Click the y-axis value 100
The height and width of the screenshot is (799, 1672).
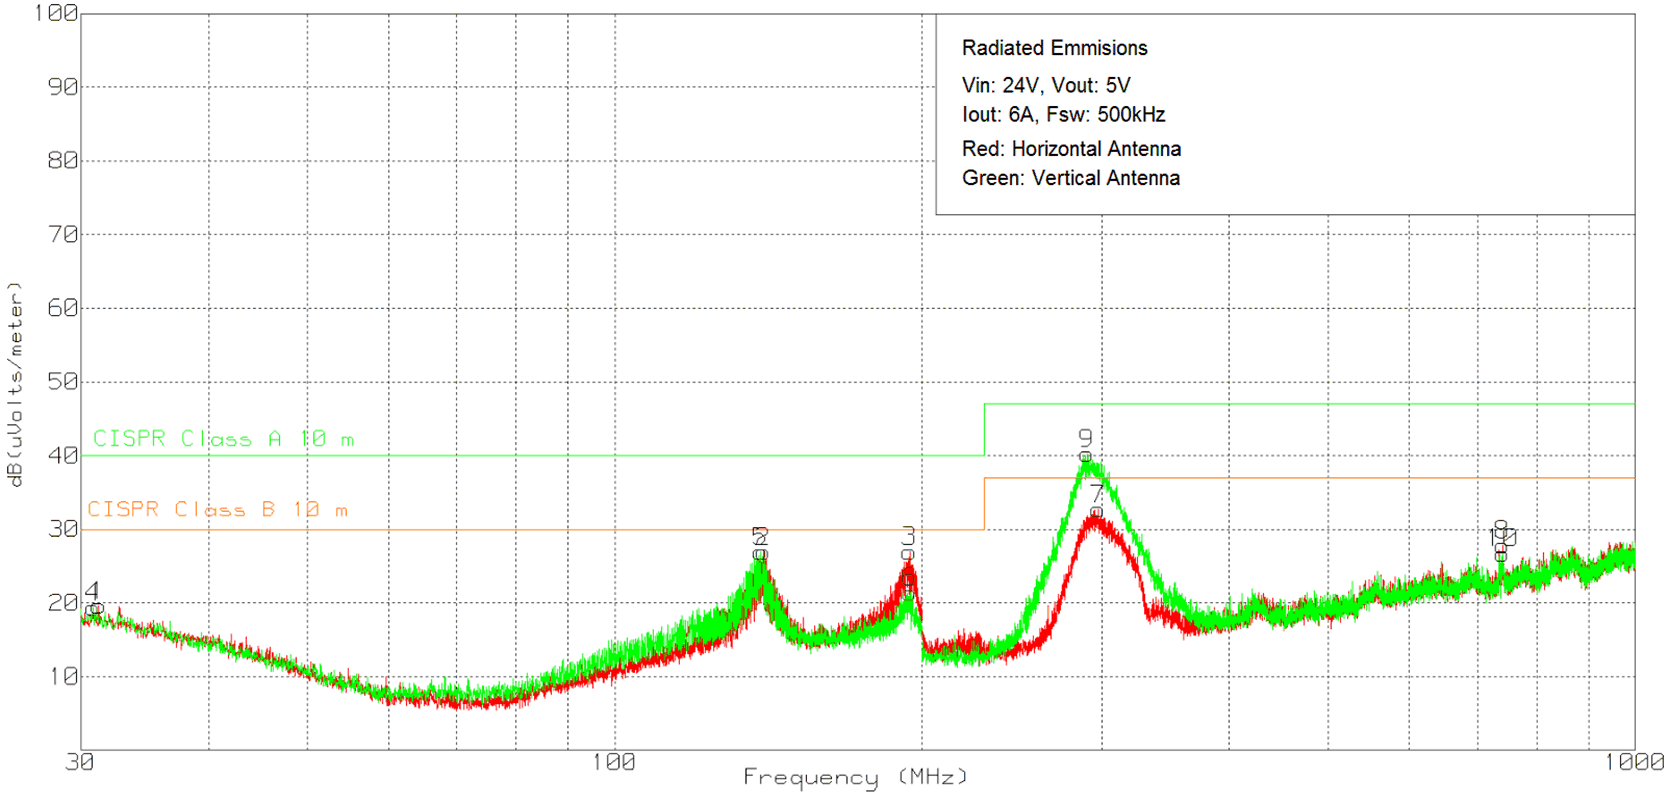click(55, 13)
